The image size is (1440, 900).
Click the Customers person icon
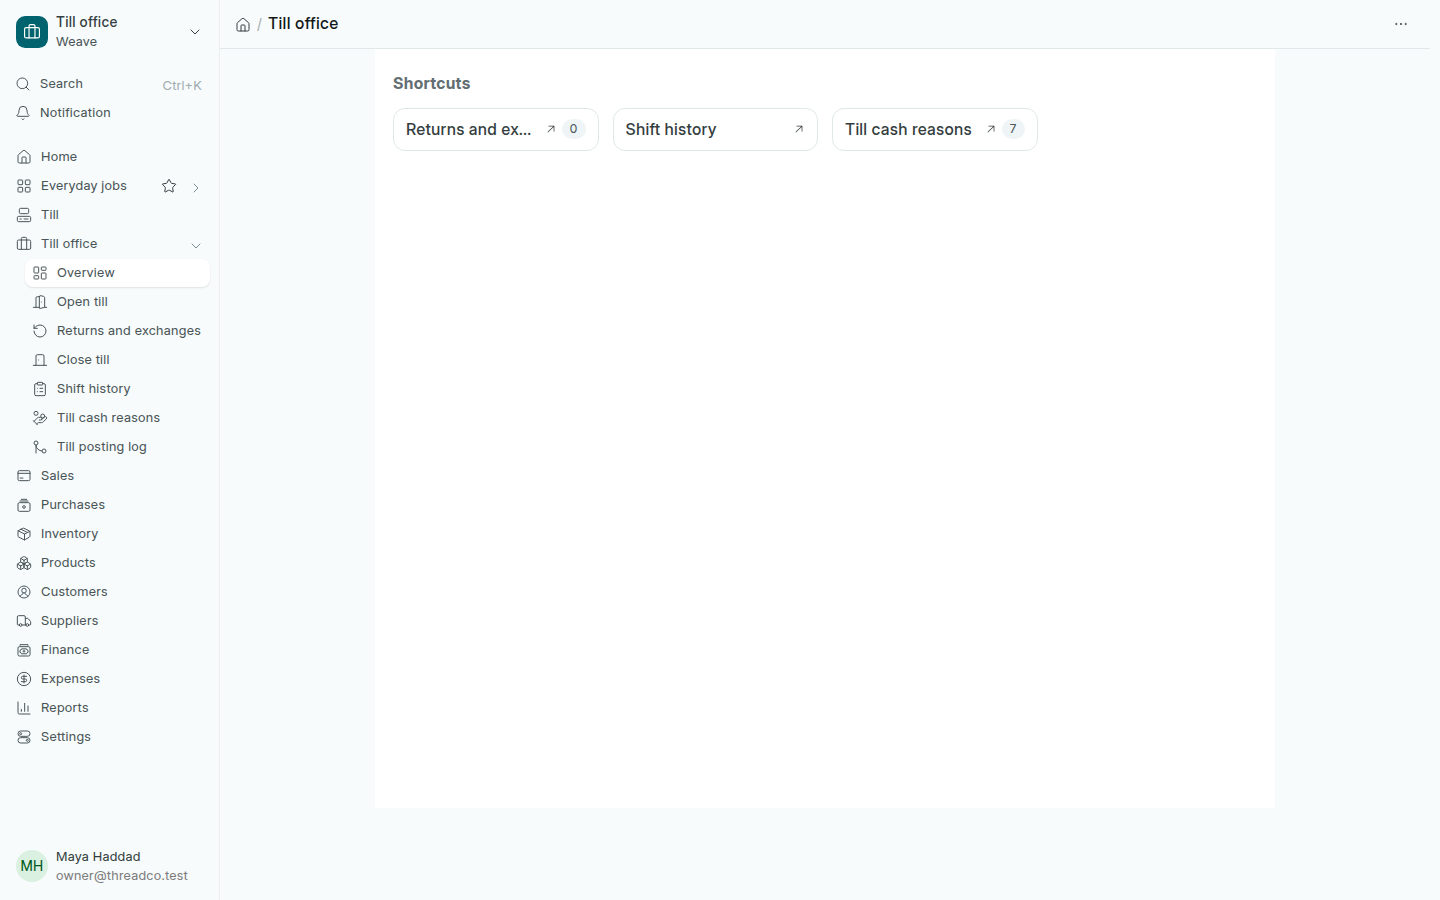(x=24, y=592)
